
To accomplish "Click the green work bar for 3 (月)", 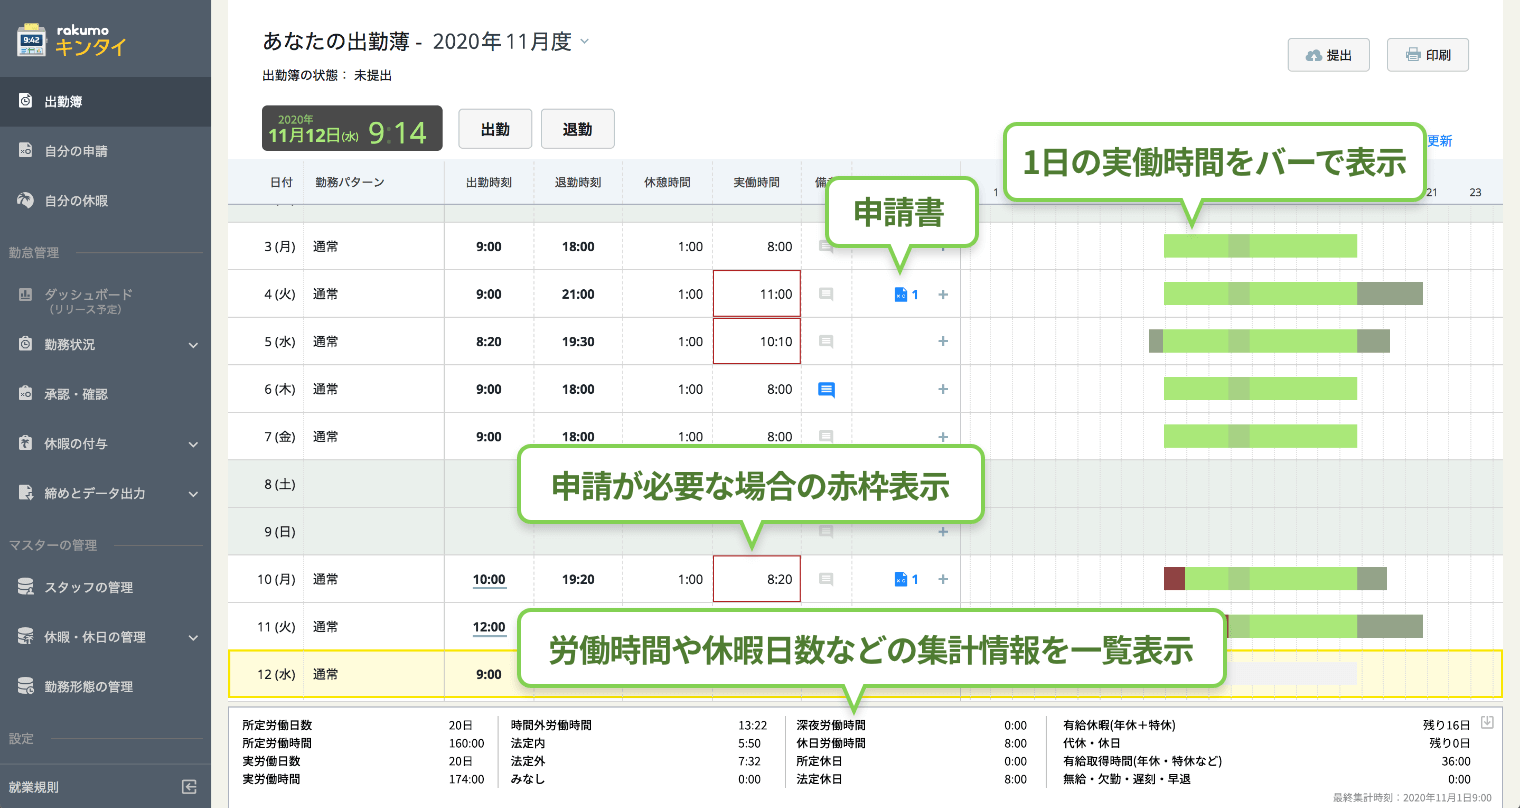I will coord(1260,246).
